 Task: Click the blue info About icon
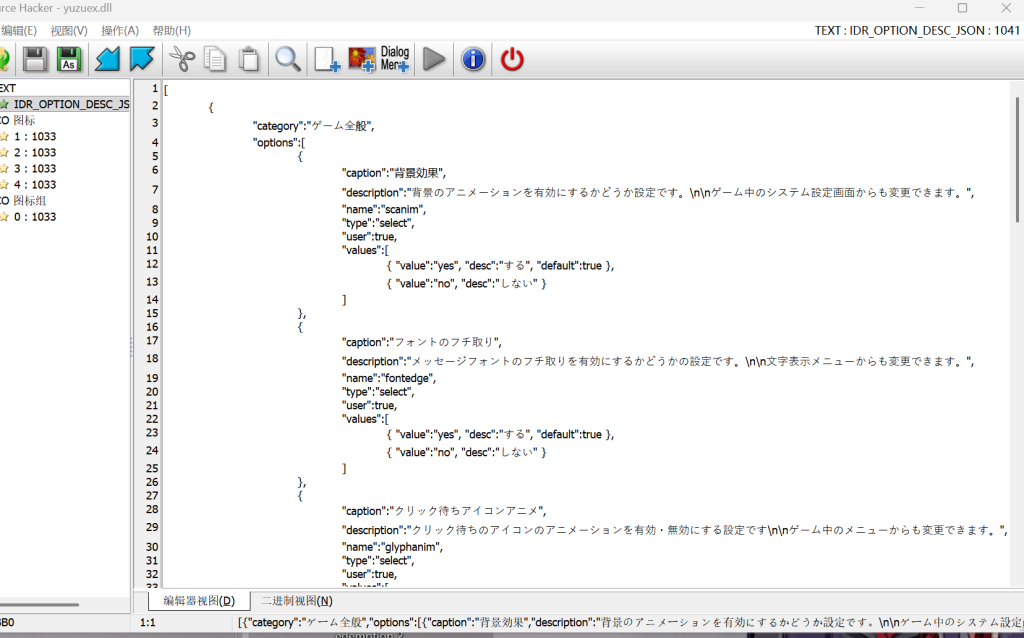click(473, 60)
